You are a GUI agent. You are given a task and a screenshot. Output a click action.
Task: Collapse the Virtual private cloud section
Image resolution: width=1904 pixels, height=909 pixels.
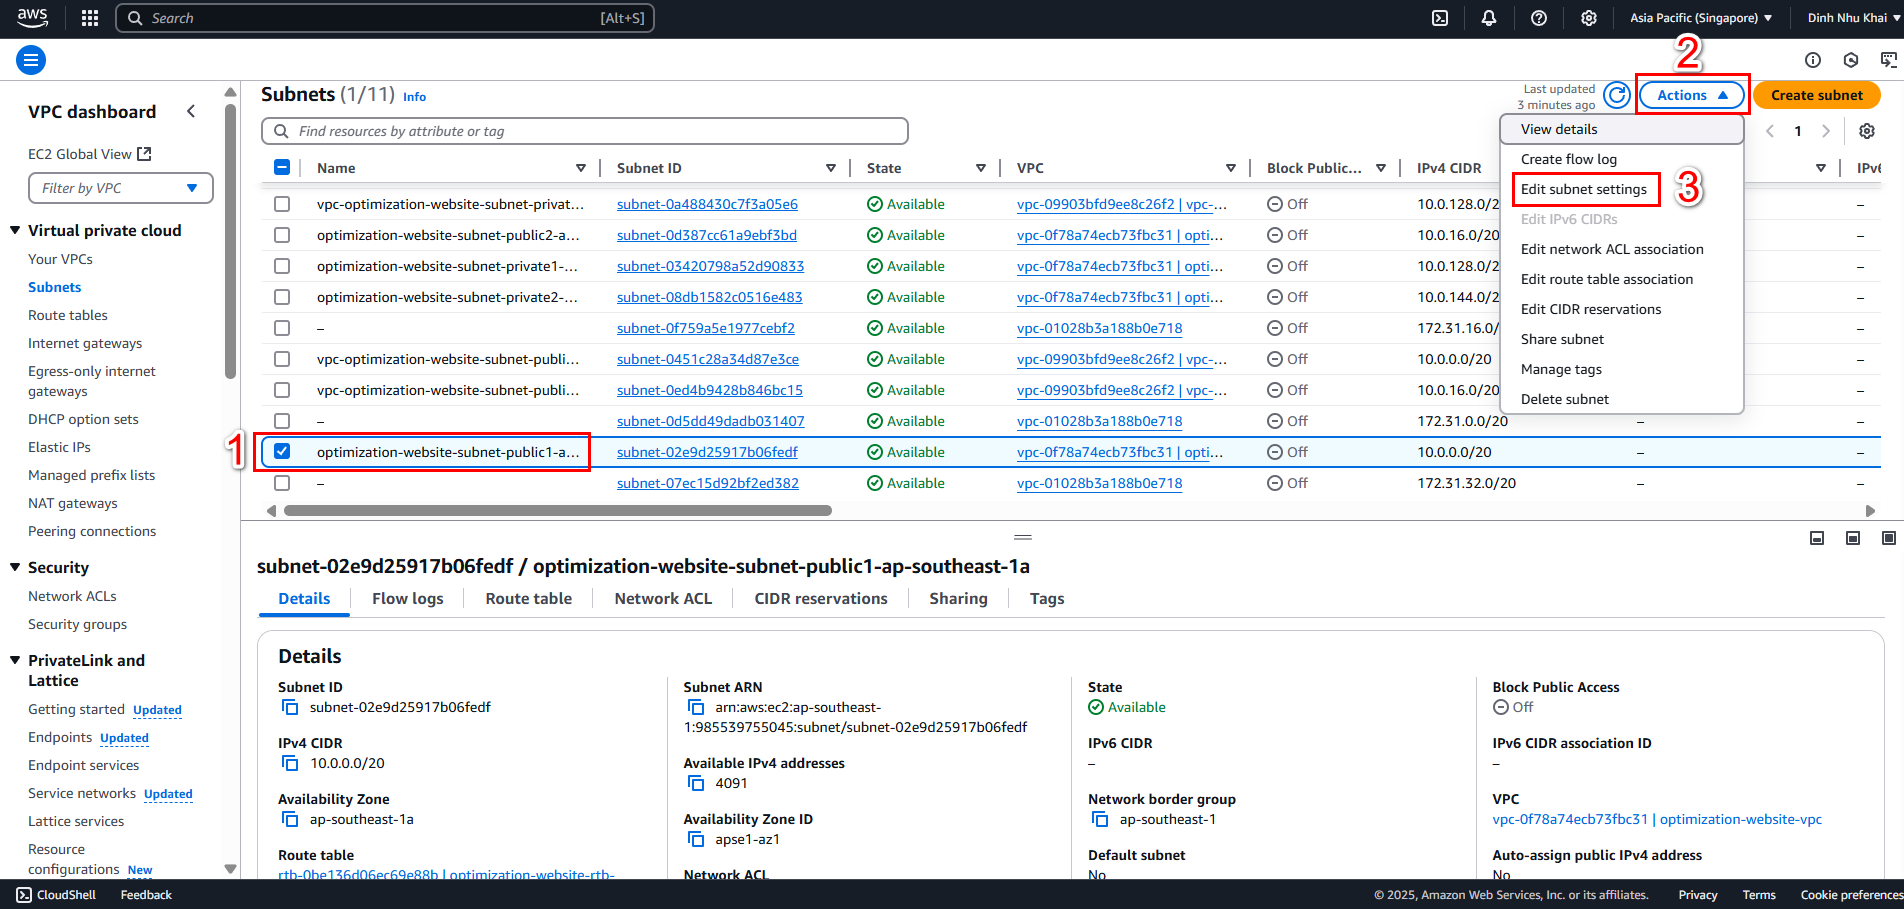[x=15, y=230]
